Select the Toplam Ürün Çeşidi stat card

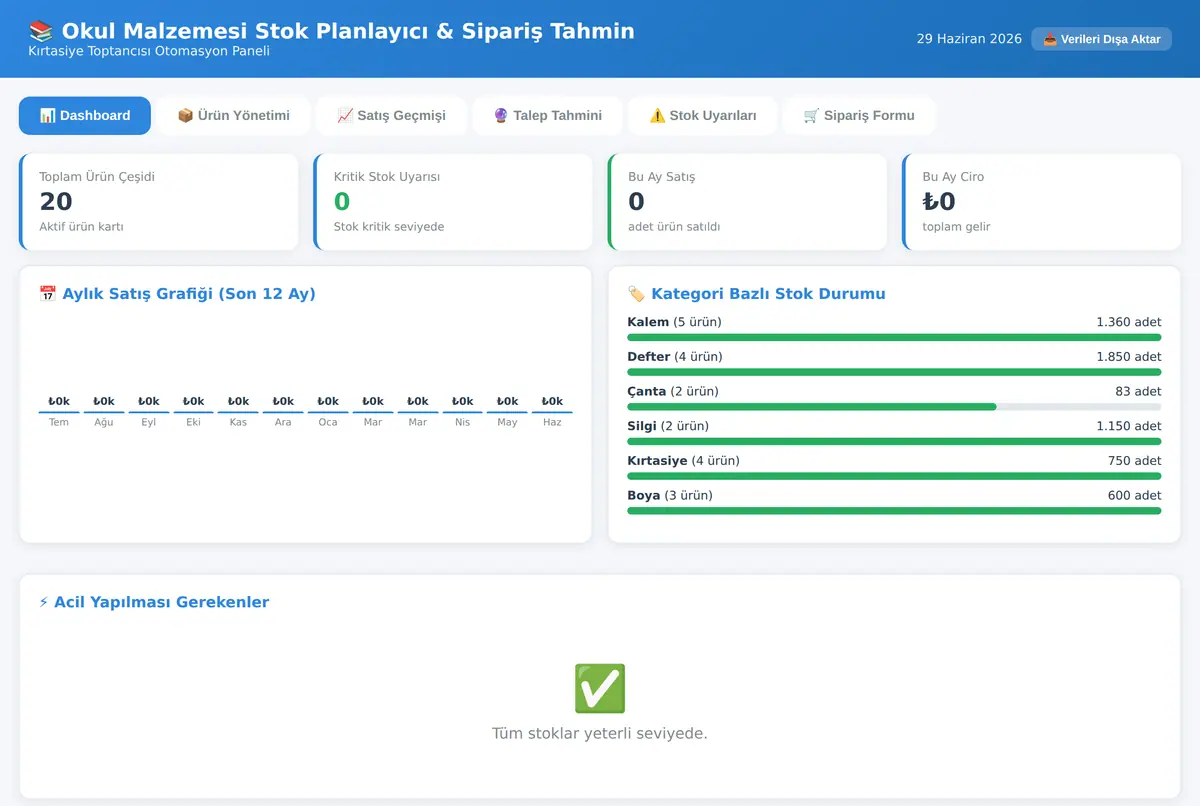click(159, 201)
